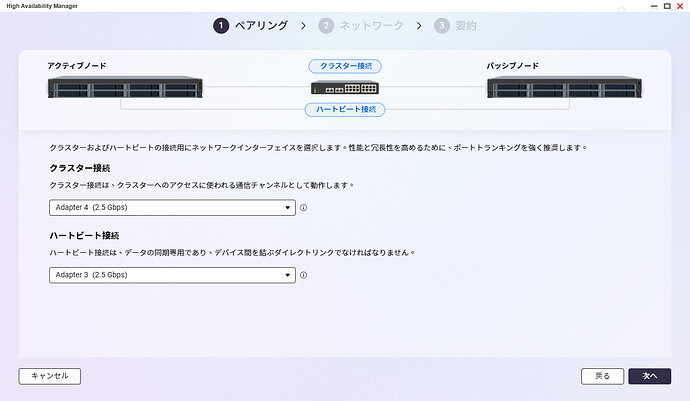Click the info icon beside Adapter 3 dropdown
This screenshot has width=690, height=401.
[x=303, y=275]
